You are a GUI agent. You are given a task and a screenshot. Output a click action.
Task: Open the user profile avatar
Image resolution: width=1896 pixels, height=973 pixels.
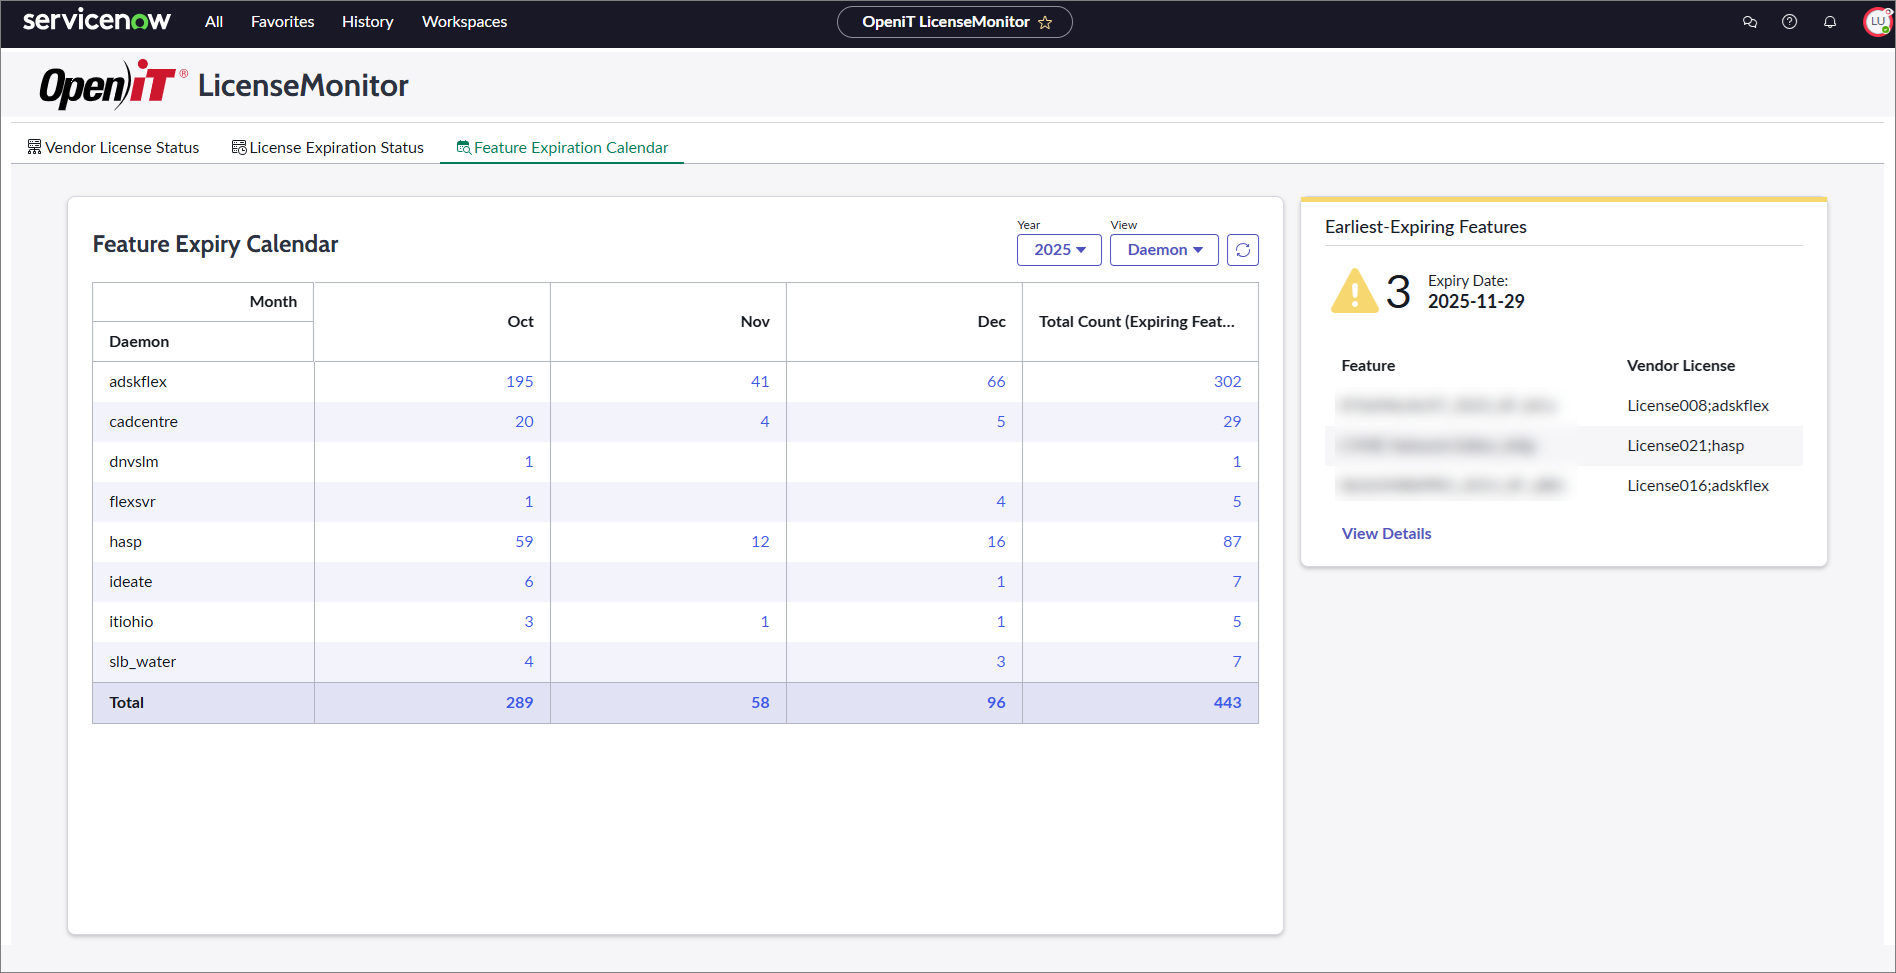[x=1877, y=22]
